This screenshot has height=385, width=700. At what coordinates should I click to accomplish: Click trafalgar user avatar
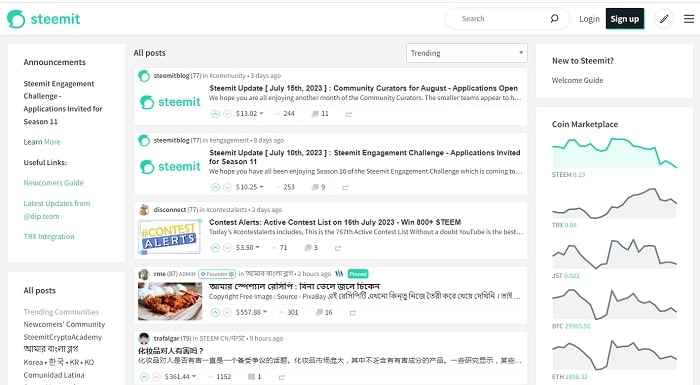[x=144, y=339]
